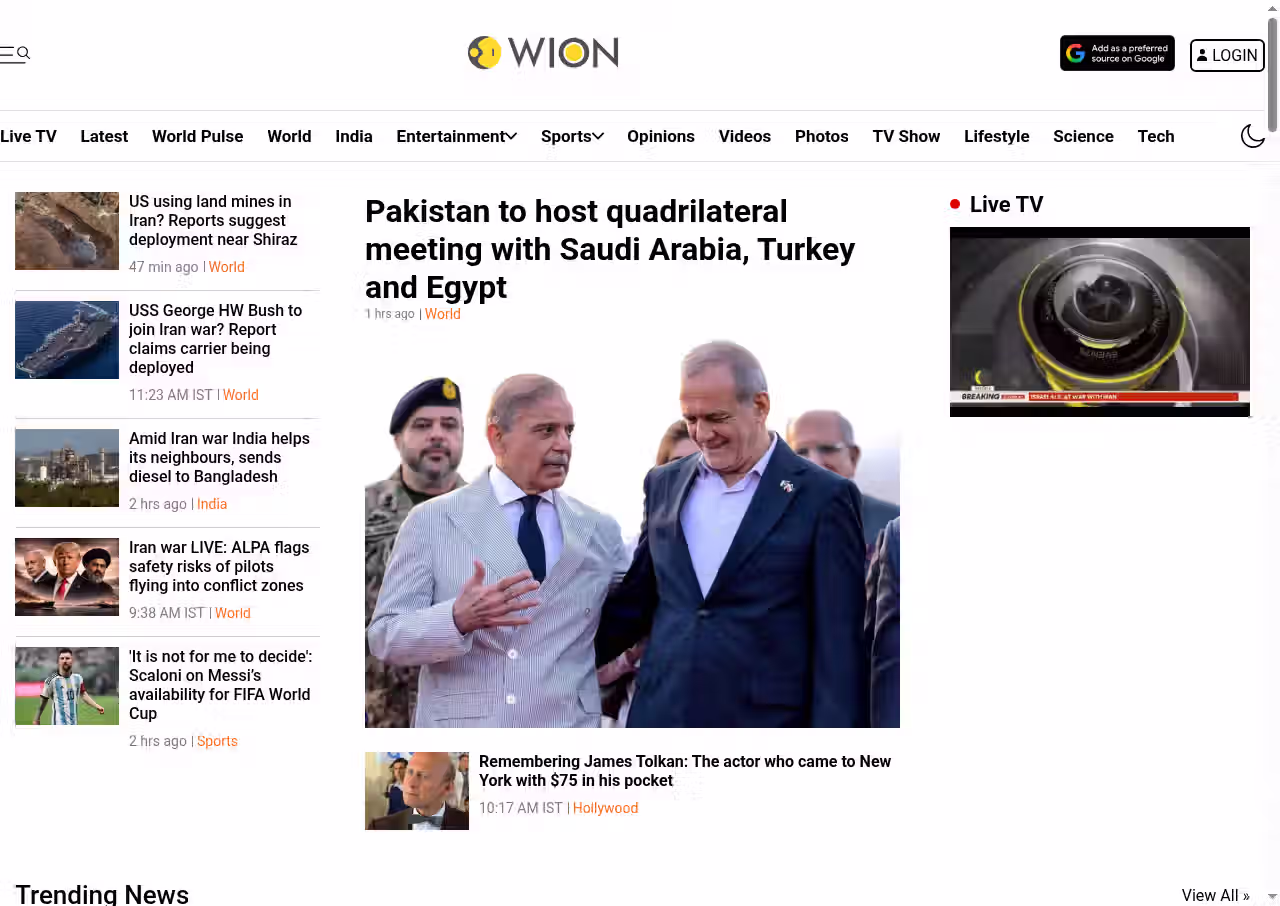Open the Pakistan quadrilateral meeting headline
This screenshot has width=1280, height=906.
click(610, 249)
